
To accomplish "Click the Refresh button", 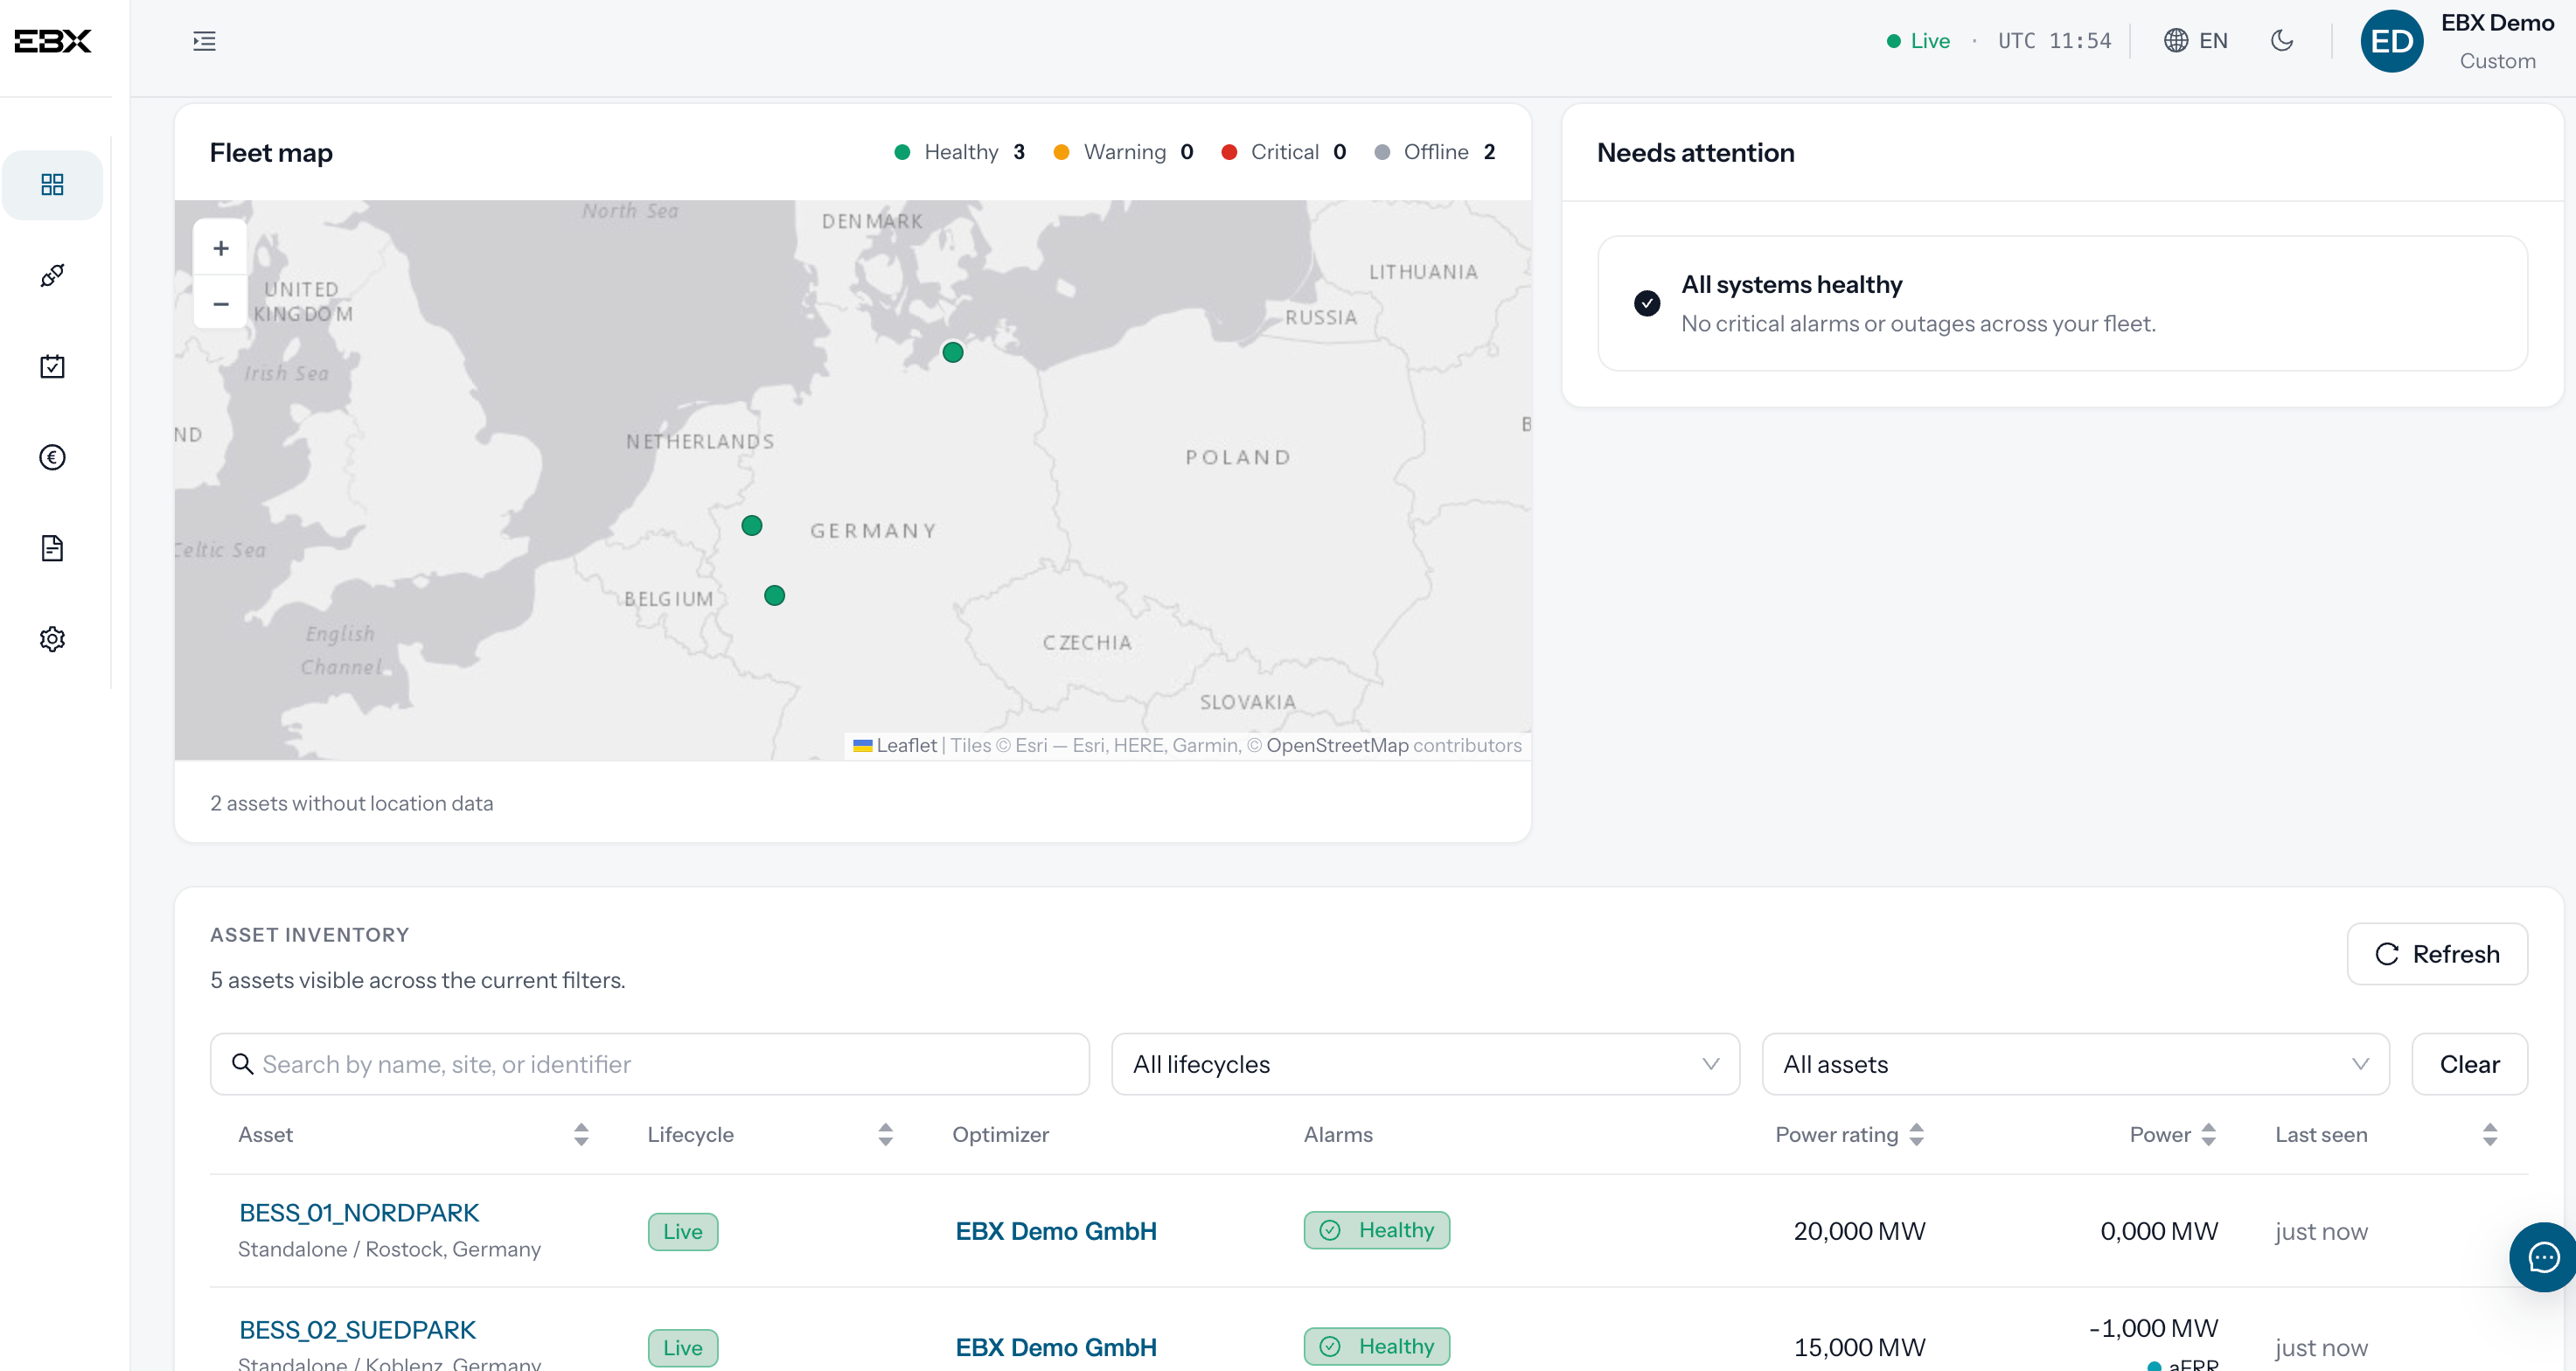I will tap(2437, 954).
